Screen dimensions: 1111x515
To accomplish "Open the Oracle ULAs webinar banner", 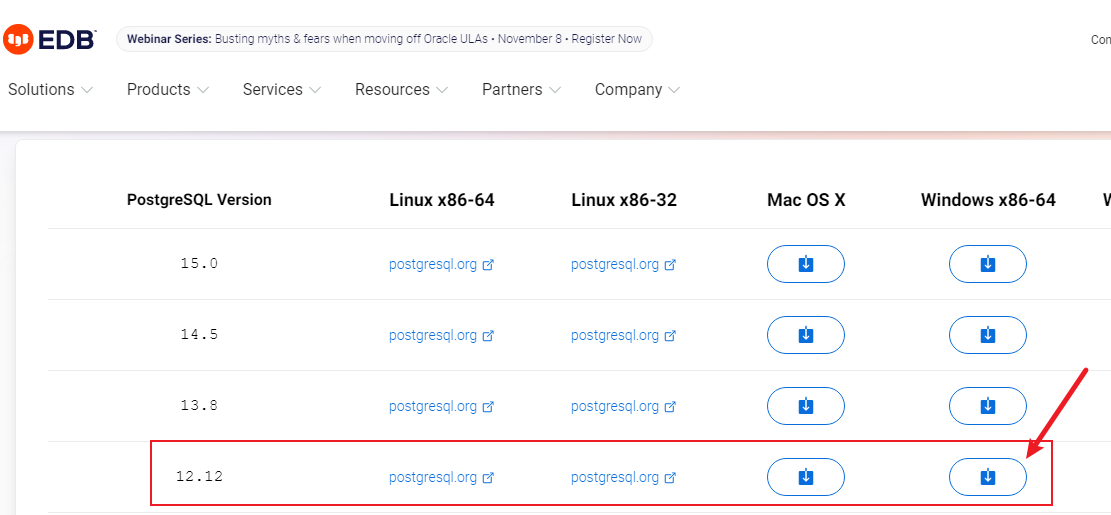I will (x=385, y=39).
